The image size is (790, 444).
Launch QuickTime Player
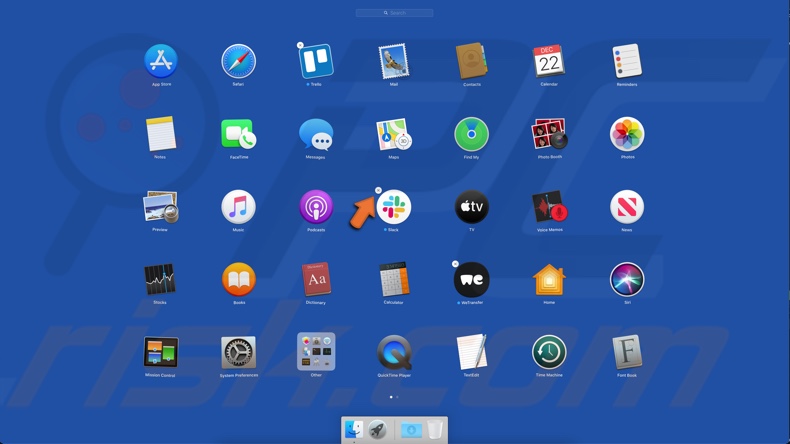(394, 352)
